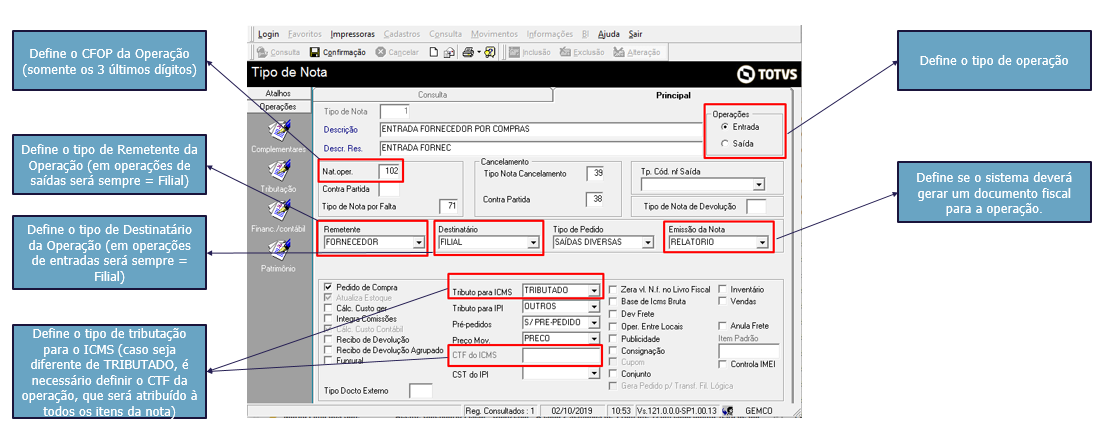This screenshot has width=1104, height=448.
Task: Open the Atalhos sidebar tab
Action: [280, 93]
